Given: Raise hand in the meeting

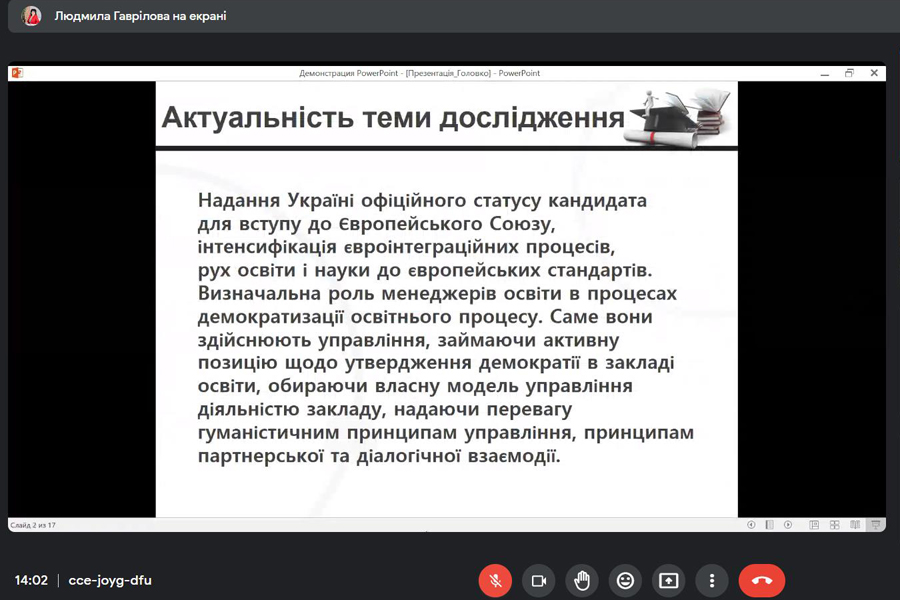Looking at the screenshot, I should [582, 580].
